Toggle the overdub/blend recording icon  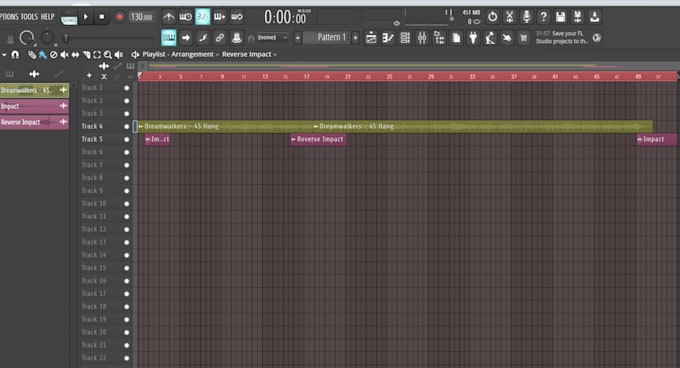(219, 17)
